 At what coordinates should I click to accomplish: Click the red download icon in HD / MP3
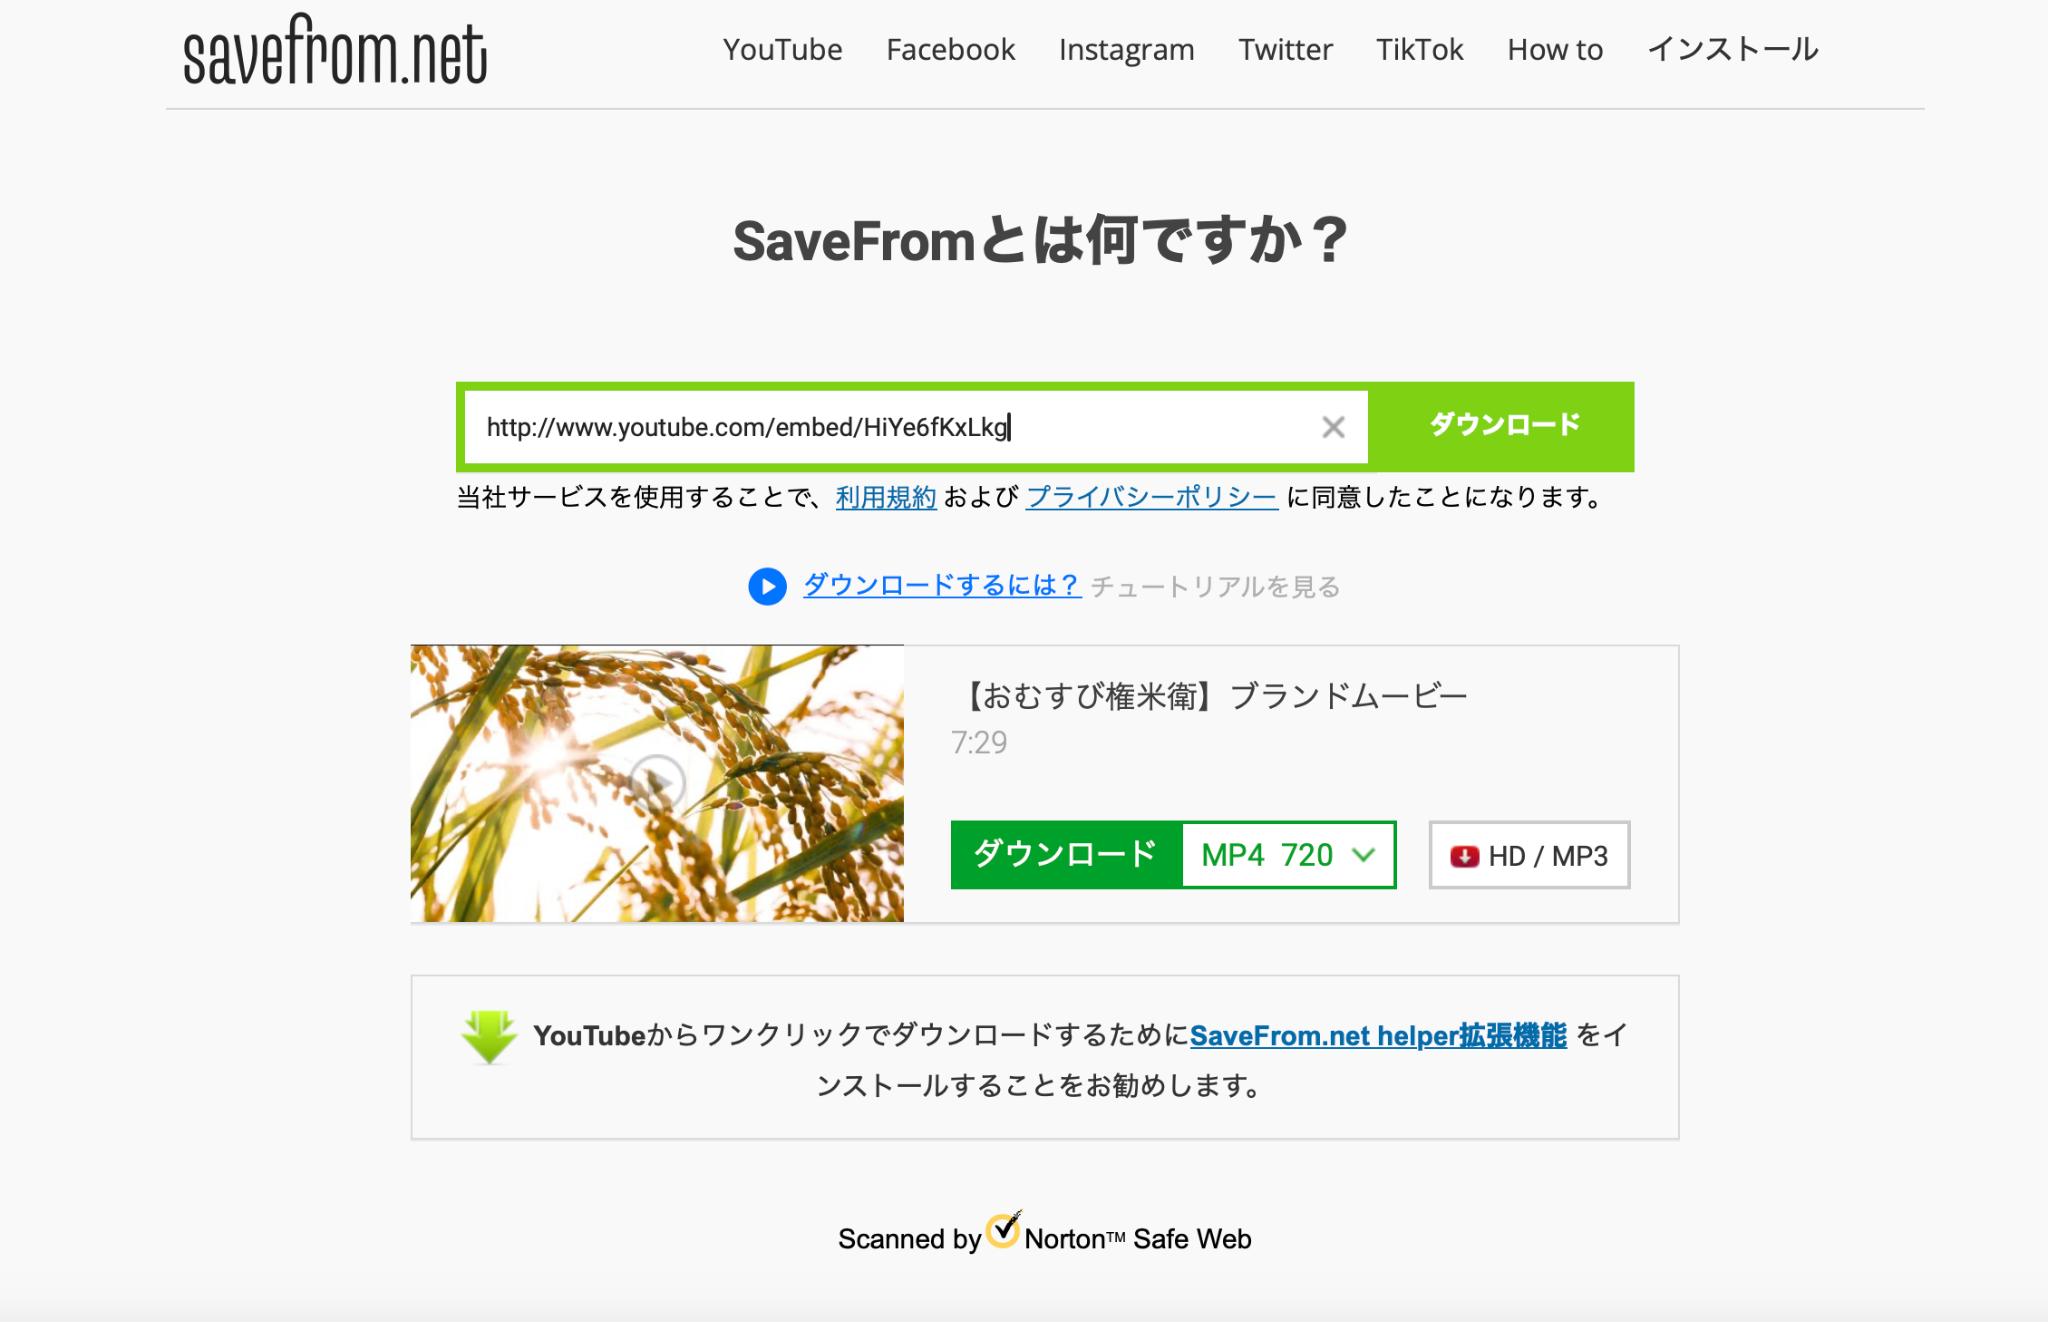[x=1464, y=856]
